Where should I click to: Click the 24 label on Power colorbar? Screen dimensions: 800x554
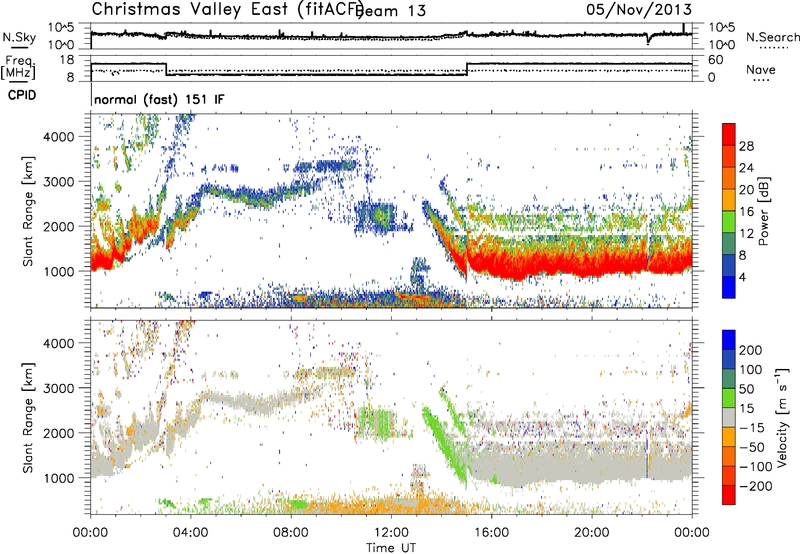pos(746,168)
